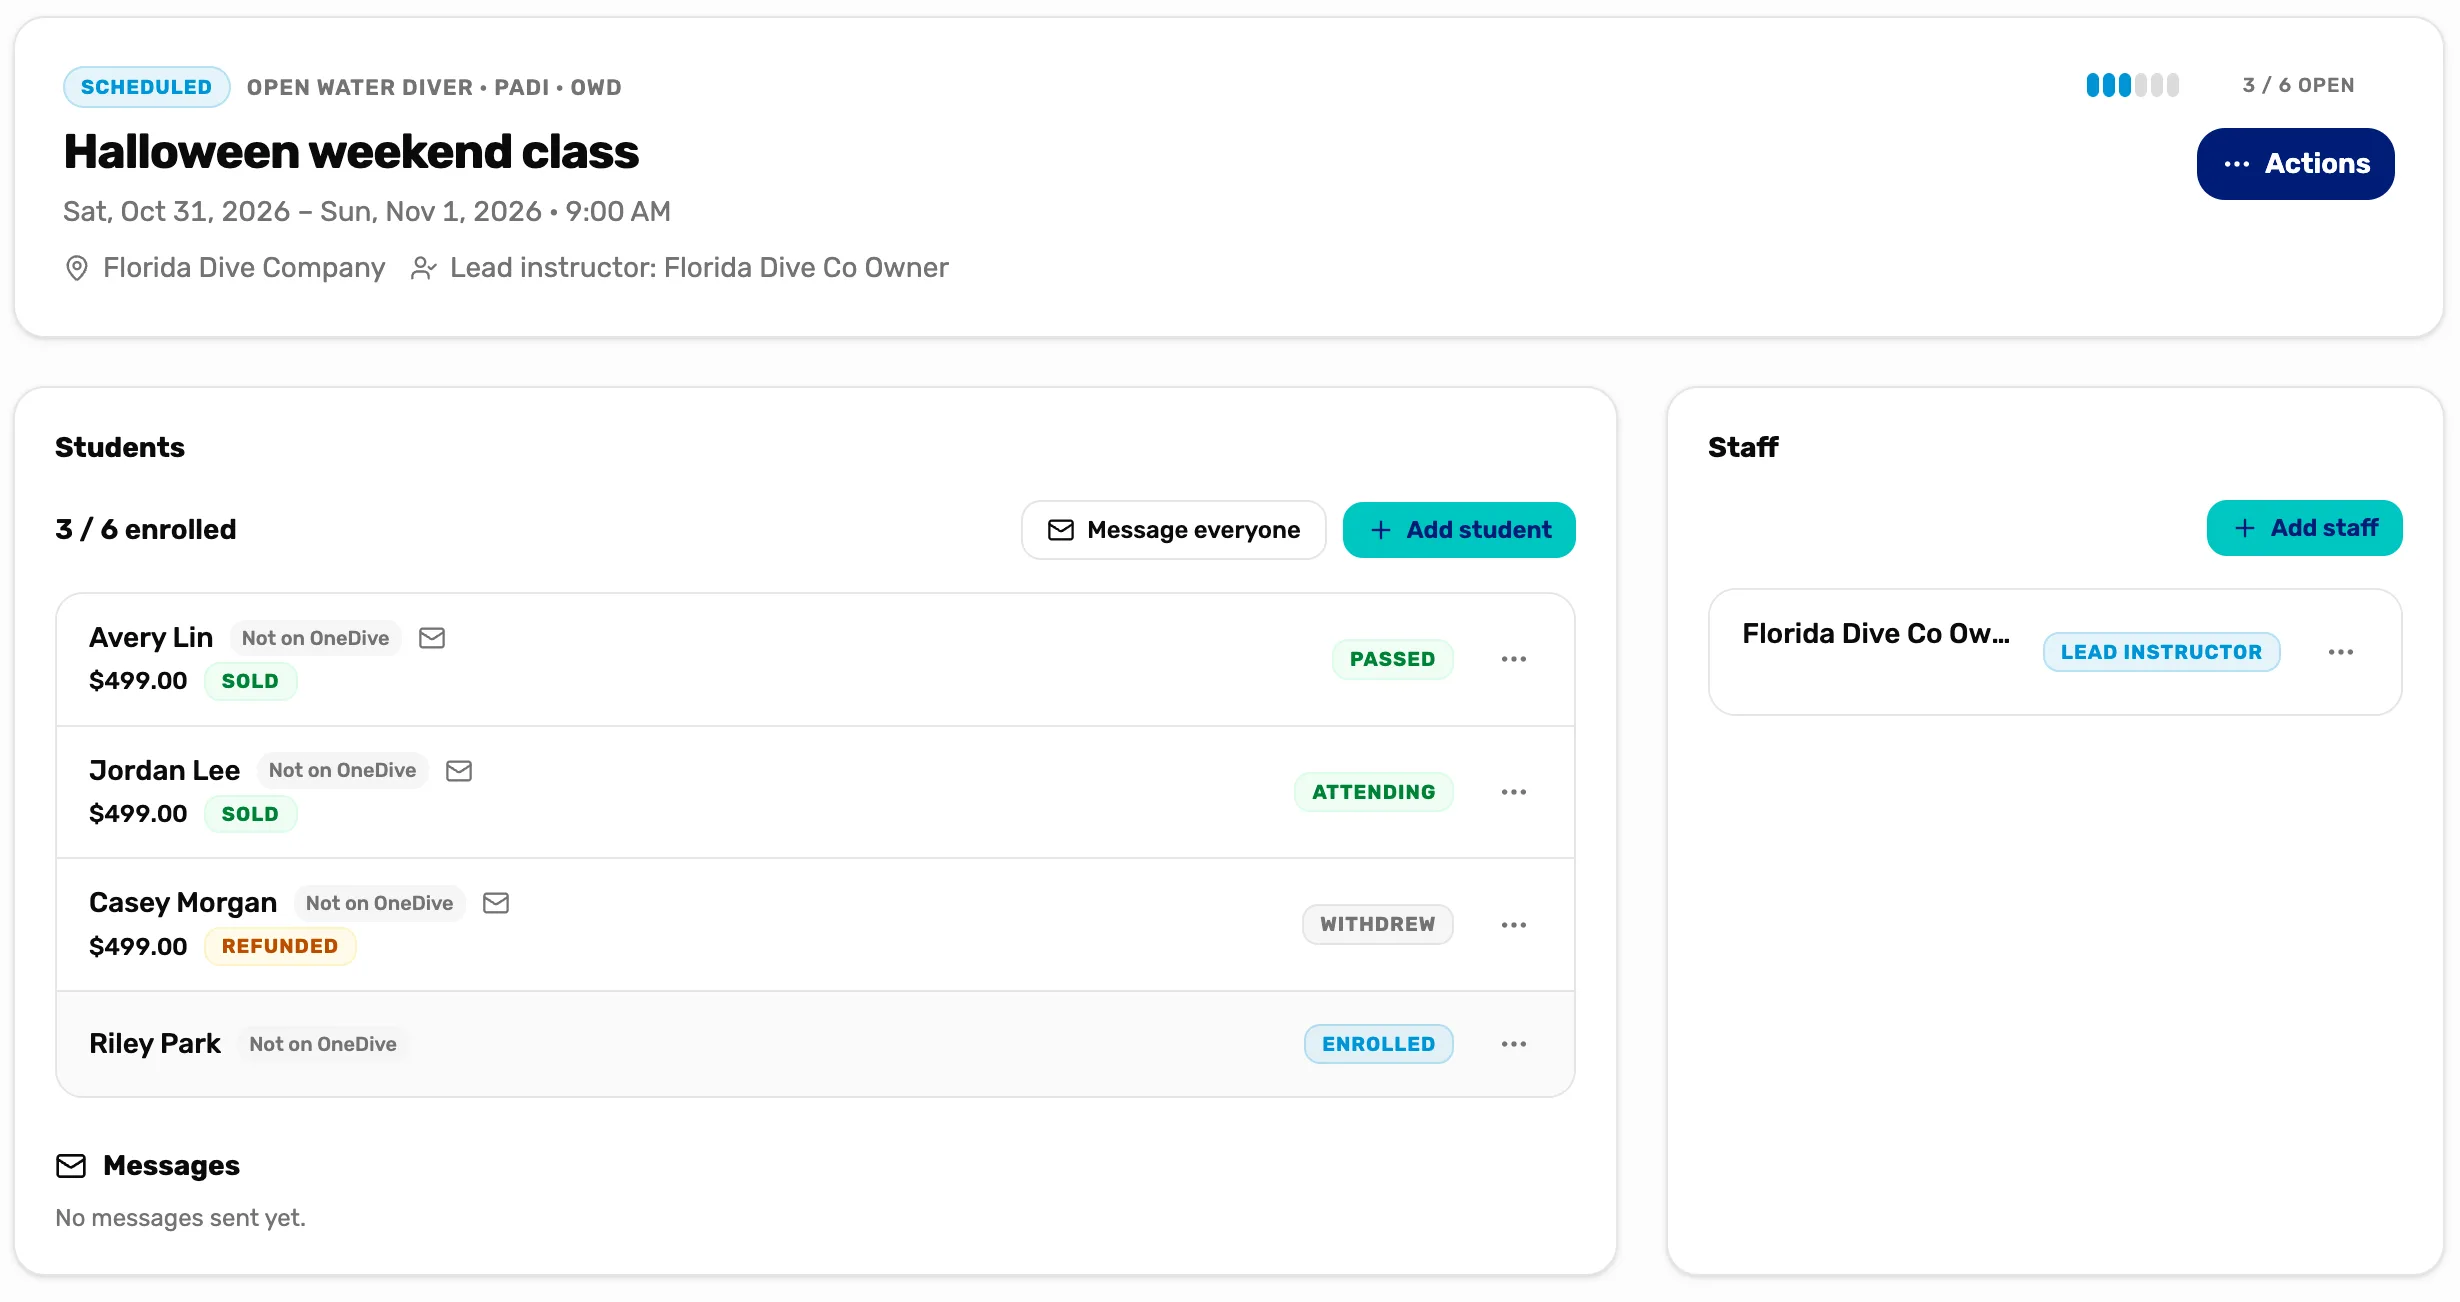2460x1302 pixels.
Task: Click the ENROLLED status on Riley Park
Action: pos(1378,1044)
